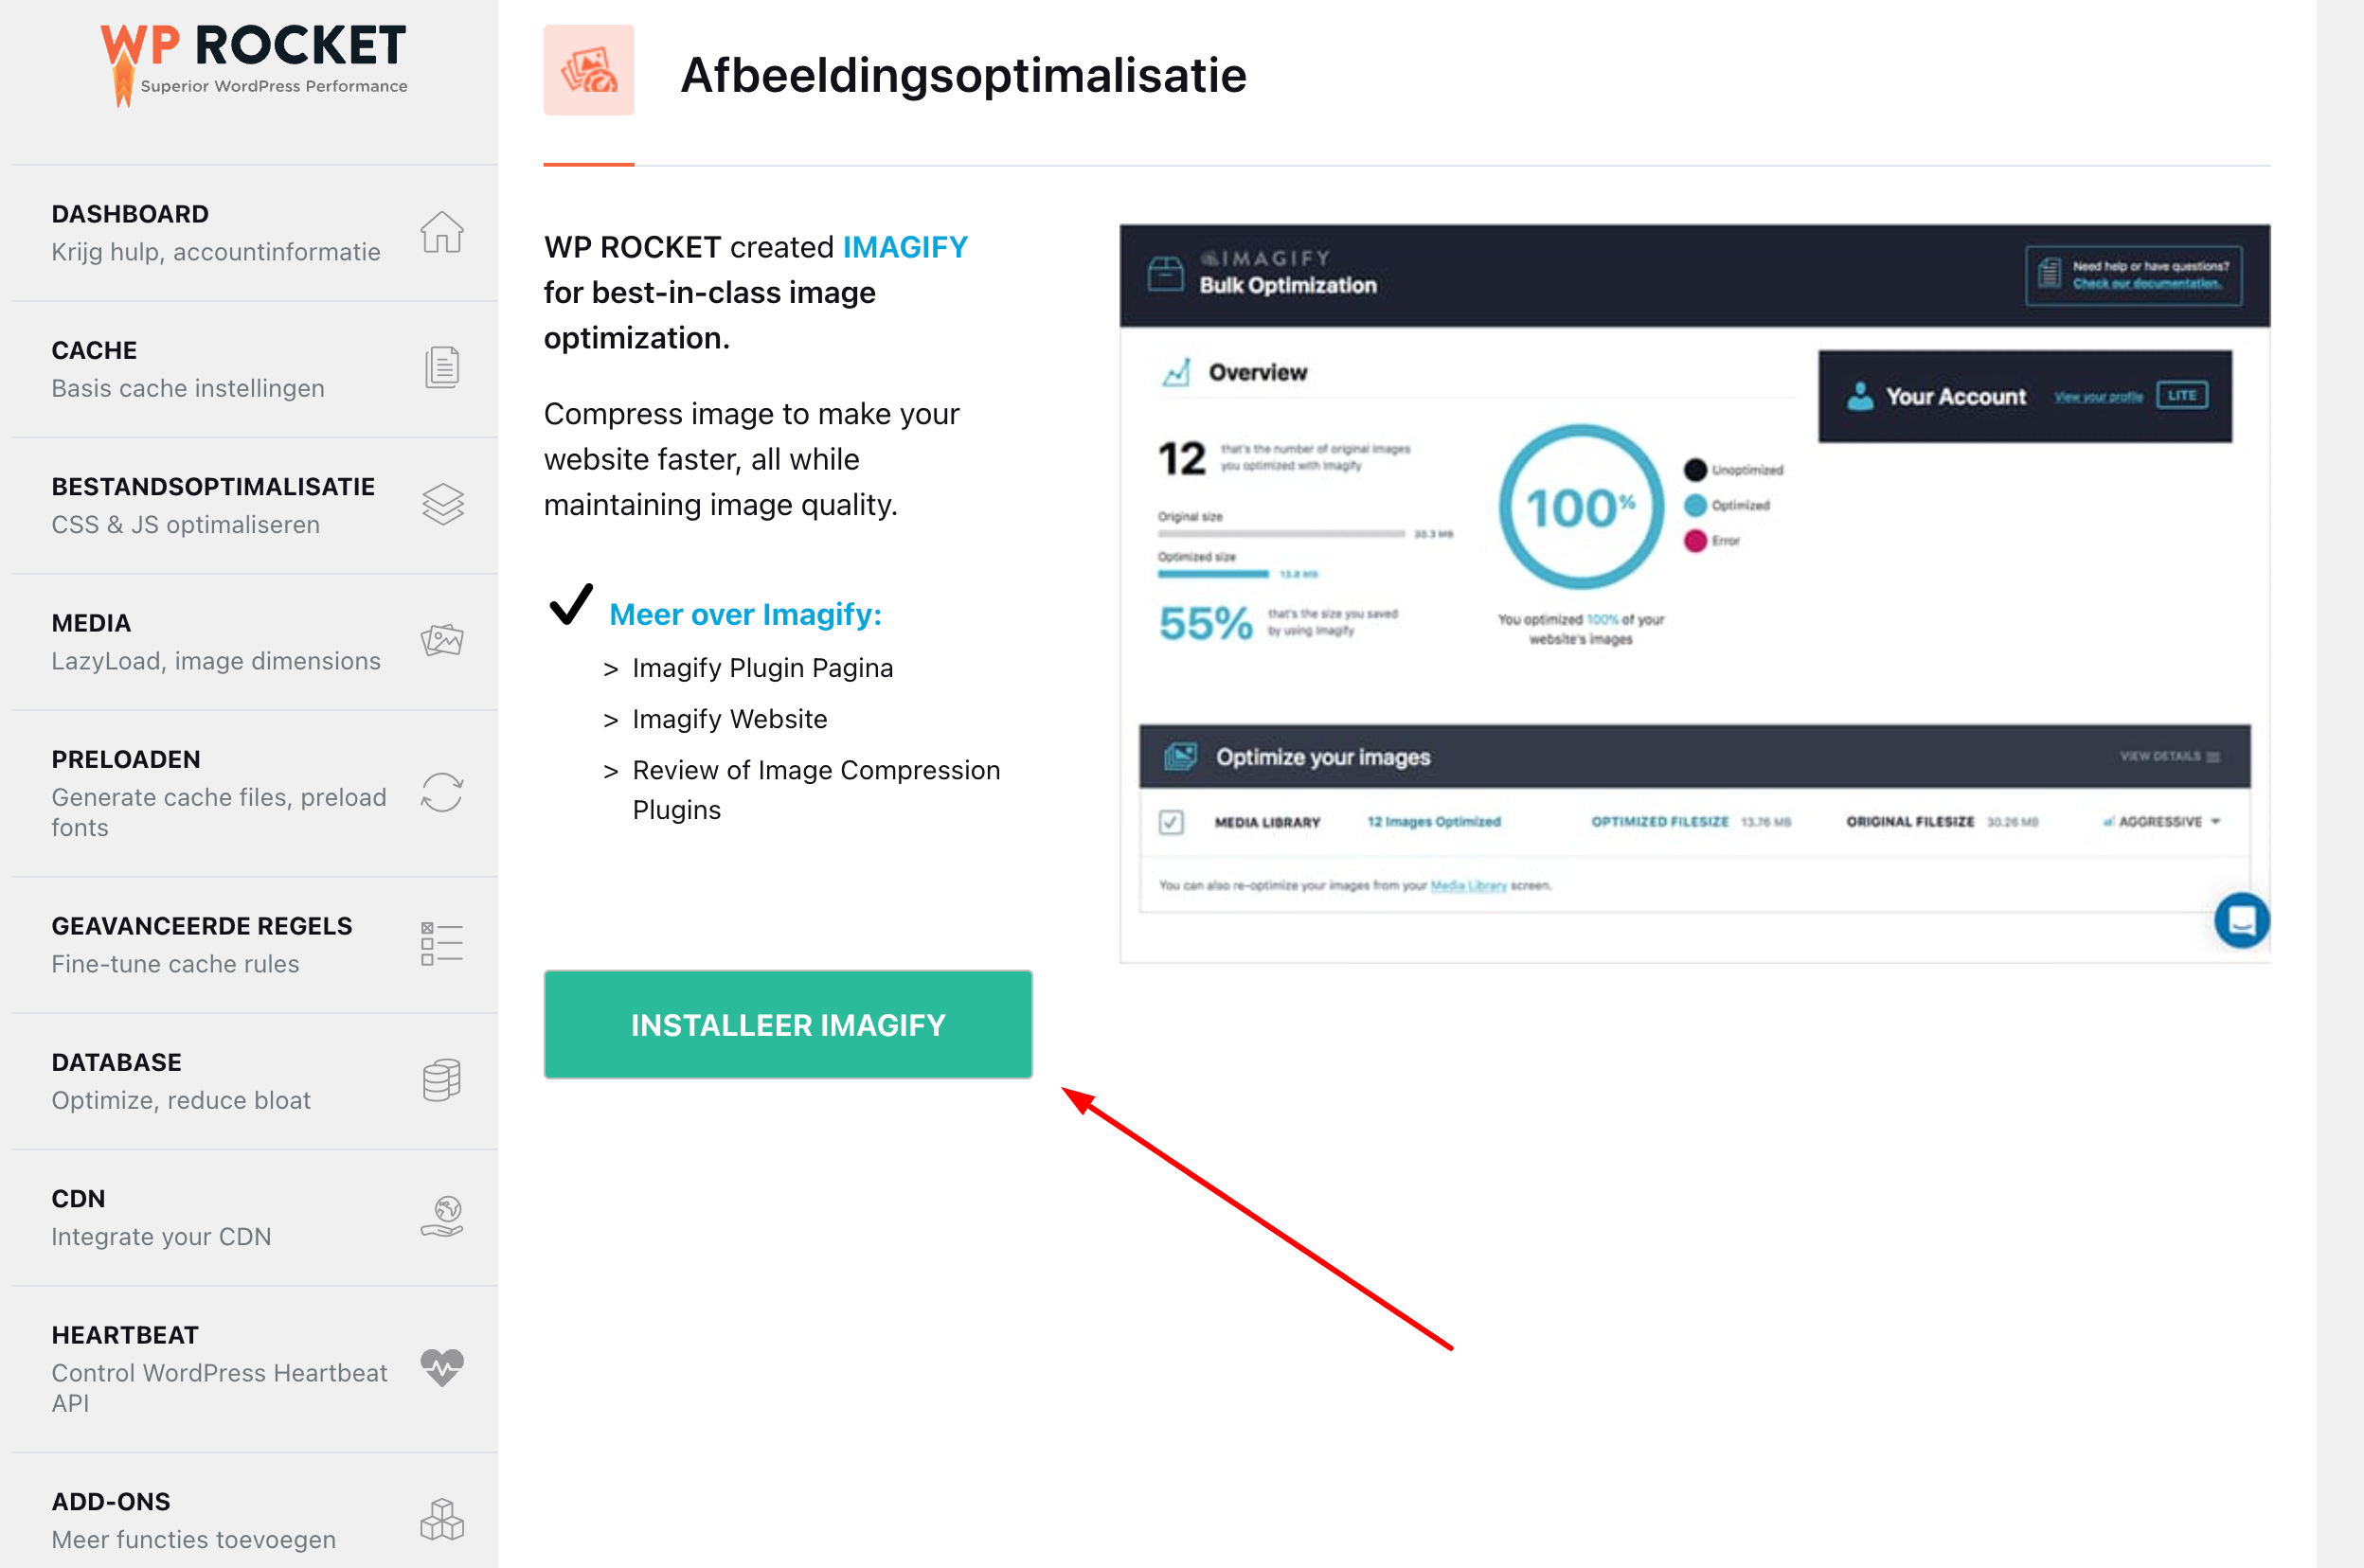Click the Add-ons cubes icon
Image resolution: width=2364 pixels, height=1568 pixels.
[441, 1519]
